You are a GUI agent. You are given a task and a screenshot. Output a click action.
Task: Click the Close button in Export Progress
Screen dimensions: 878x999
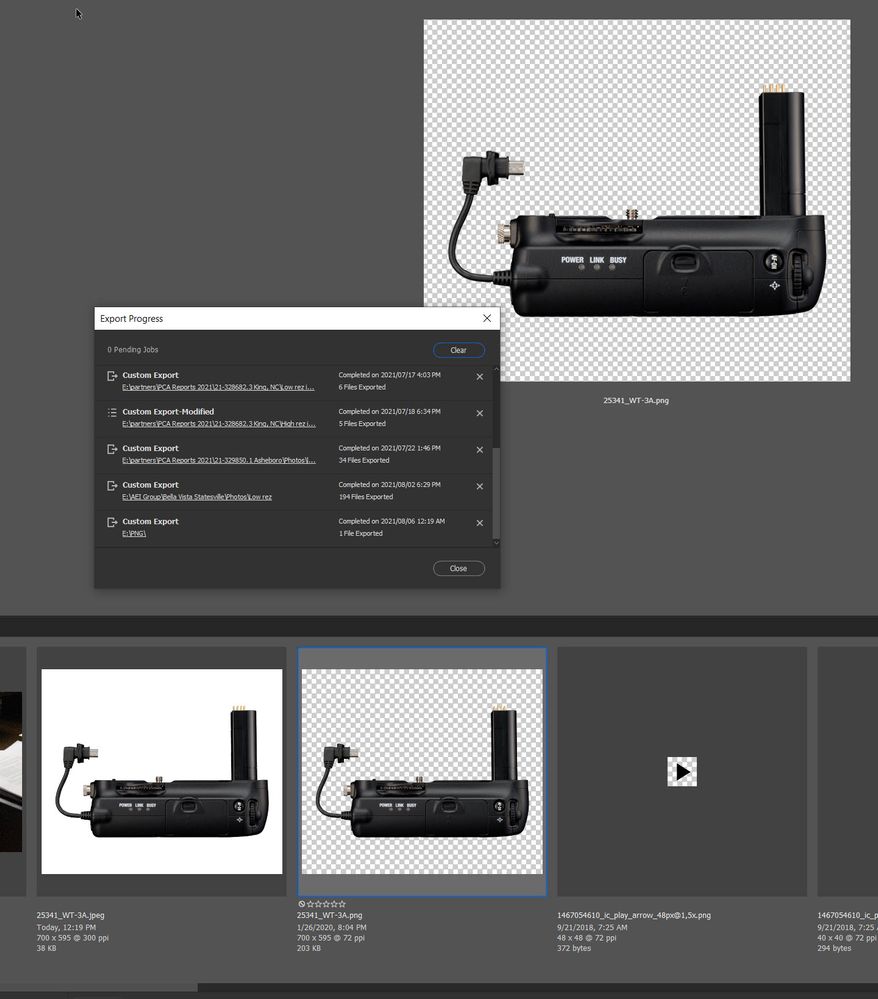[x=459, y=568]
